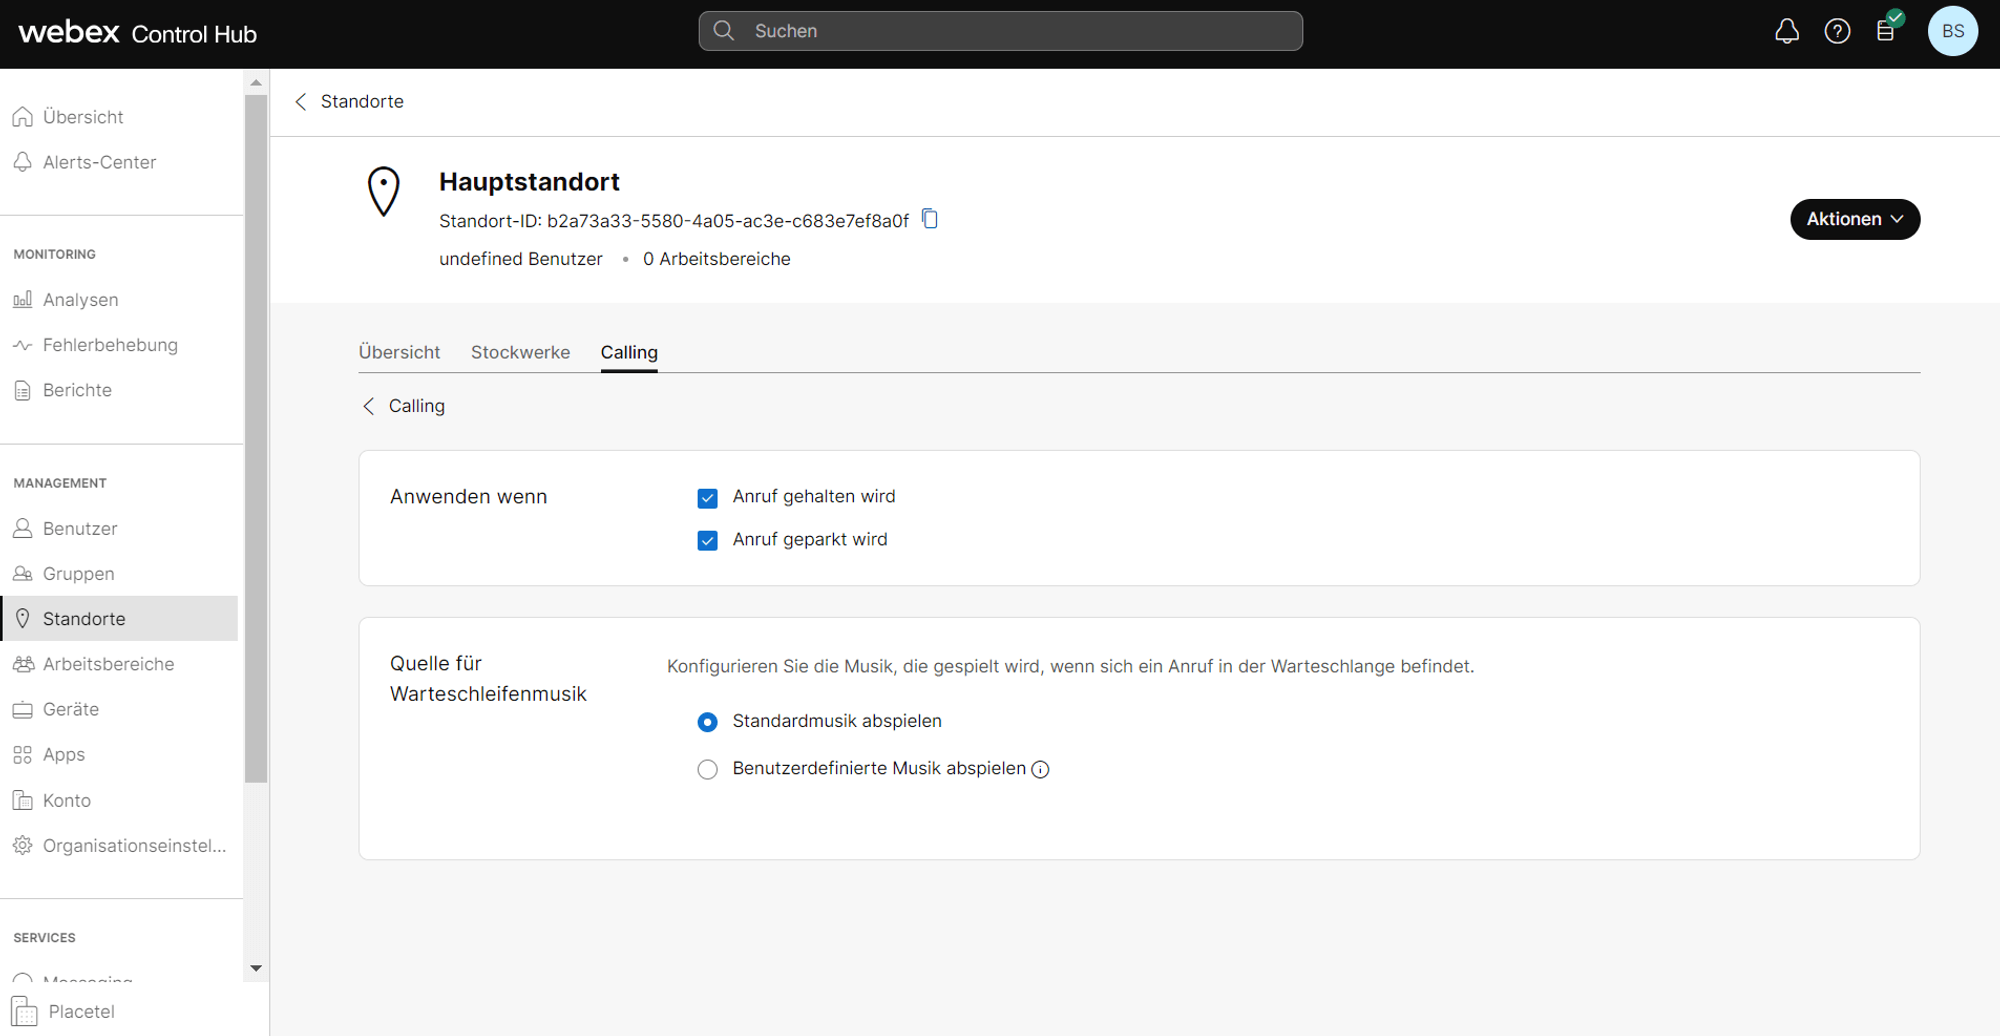Click the Webex Control Hub logo
Viewport: 2000px width, 1036px height.
(138, 33)
